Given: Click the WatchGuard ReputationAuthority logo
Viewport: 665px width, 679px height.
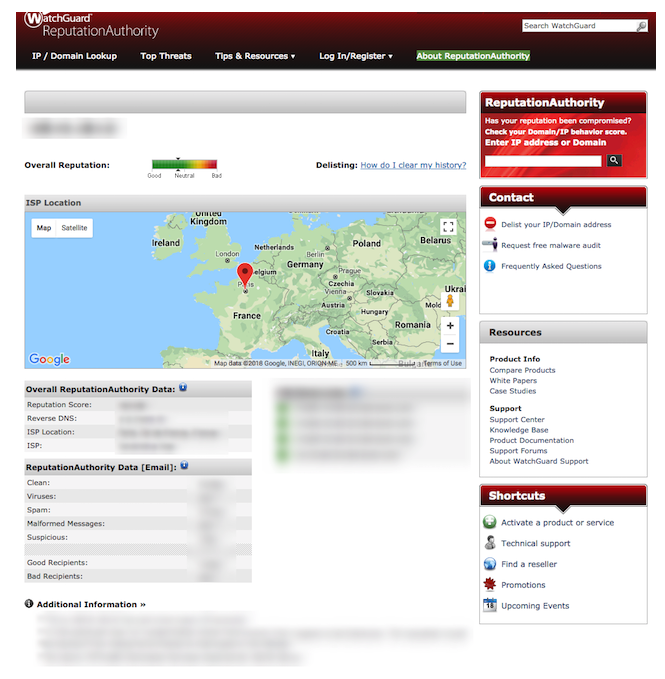Looking at the screenshot, I should (91, 25).
